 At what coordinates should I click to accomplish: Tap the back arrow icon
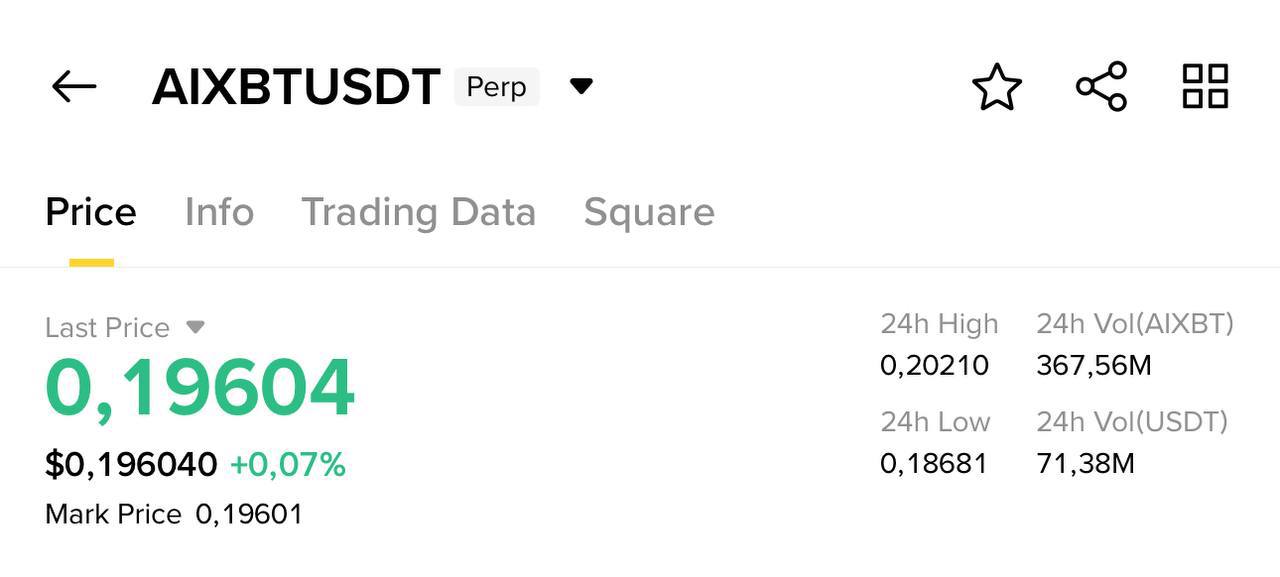coord(74,87)
